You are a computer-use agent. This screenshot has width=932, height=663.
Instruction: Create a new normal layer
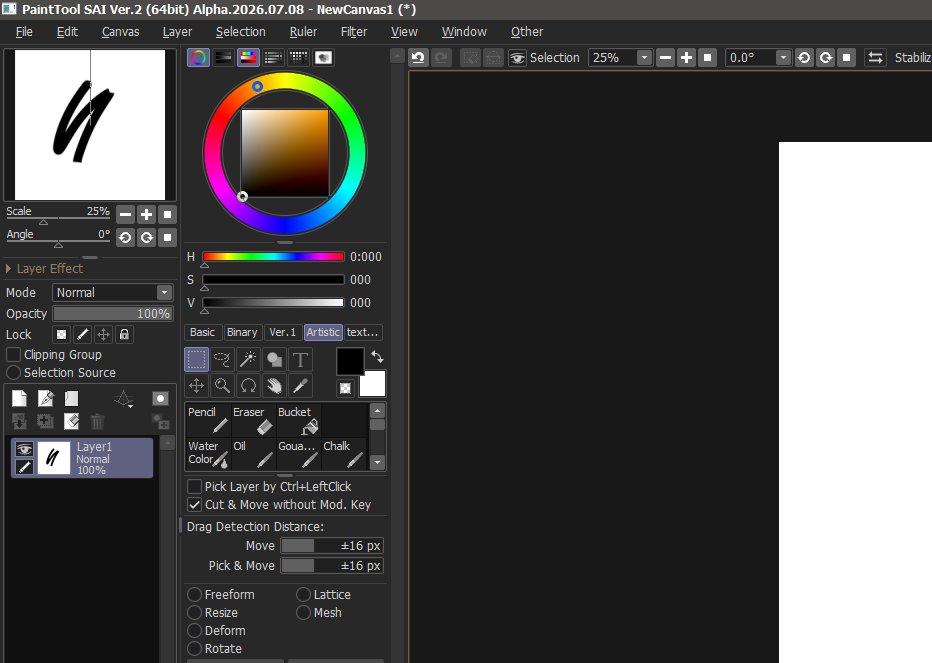click(19, 398)
